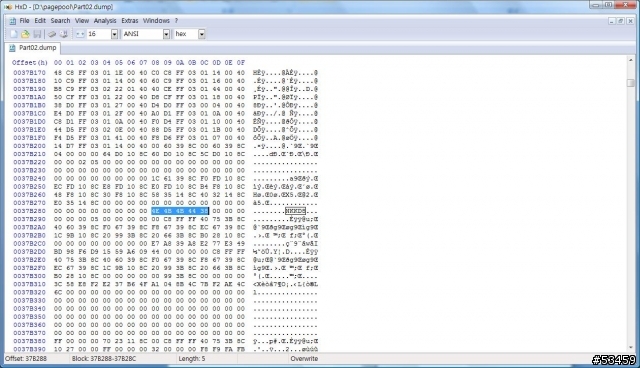Image resolution: width=640 pixels, height=368 pixels.
Task: Create a new file with toolbar icon
Action: tap(13, 34)
